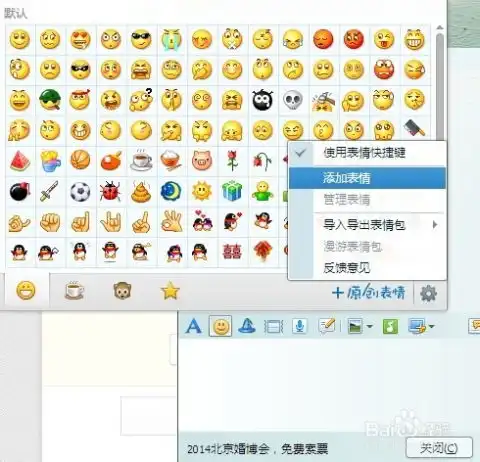Viewport: 480px width, 462px height.
Task: Select the basketball emoji
Action: tap(80, 160)
